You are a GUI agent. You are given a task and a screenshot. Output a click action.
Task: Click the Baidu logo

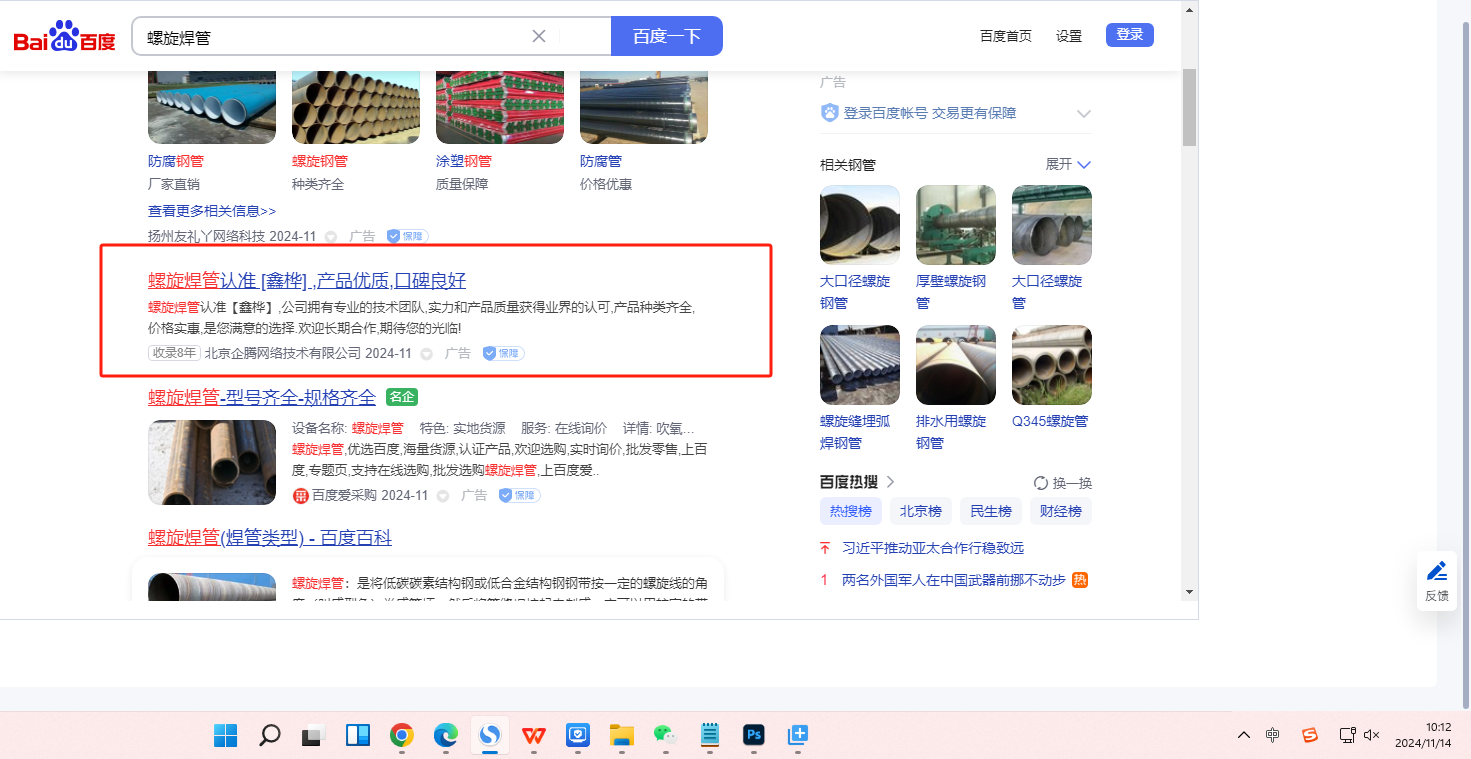[x=65, y=37]
